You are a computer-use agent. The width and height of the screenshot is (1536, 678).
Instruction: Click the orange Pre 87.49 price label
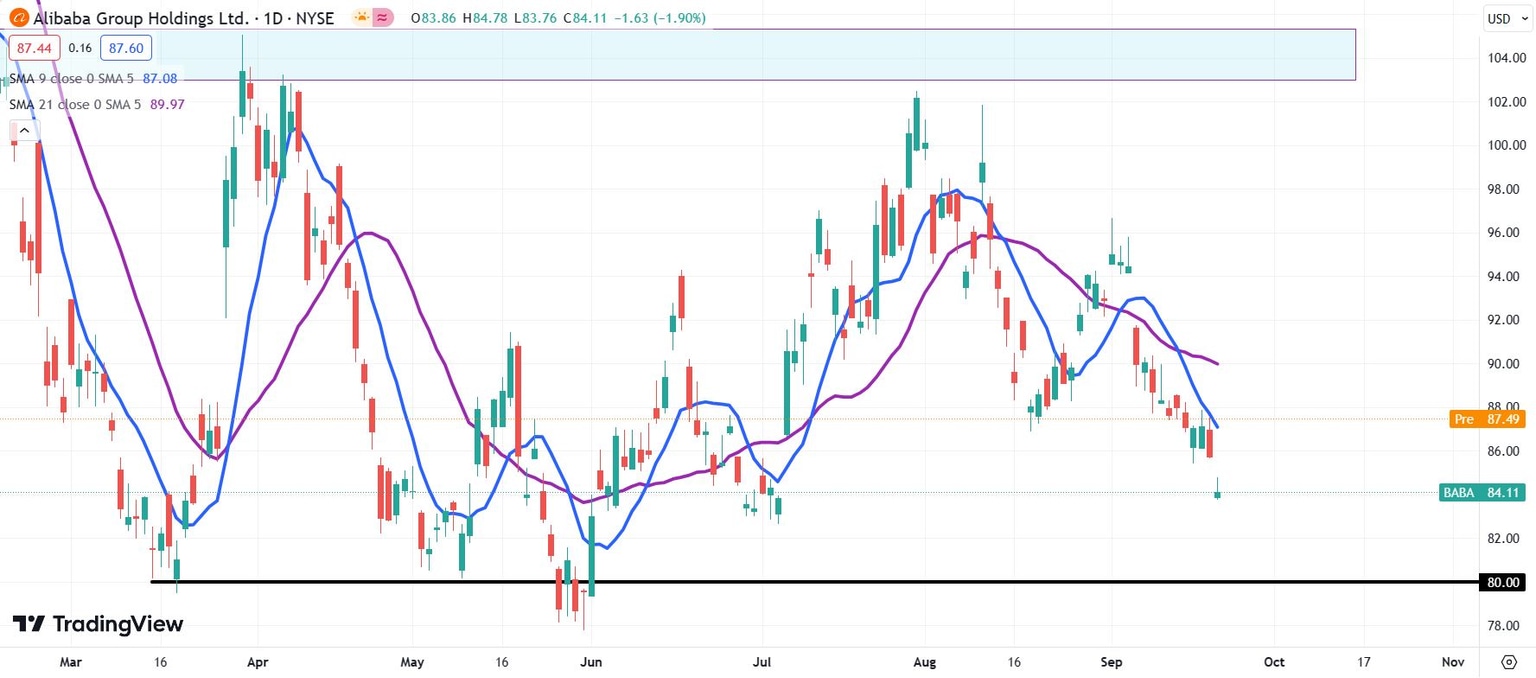1487,419
